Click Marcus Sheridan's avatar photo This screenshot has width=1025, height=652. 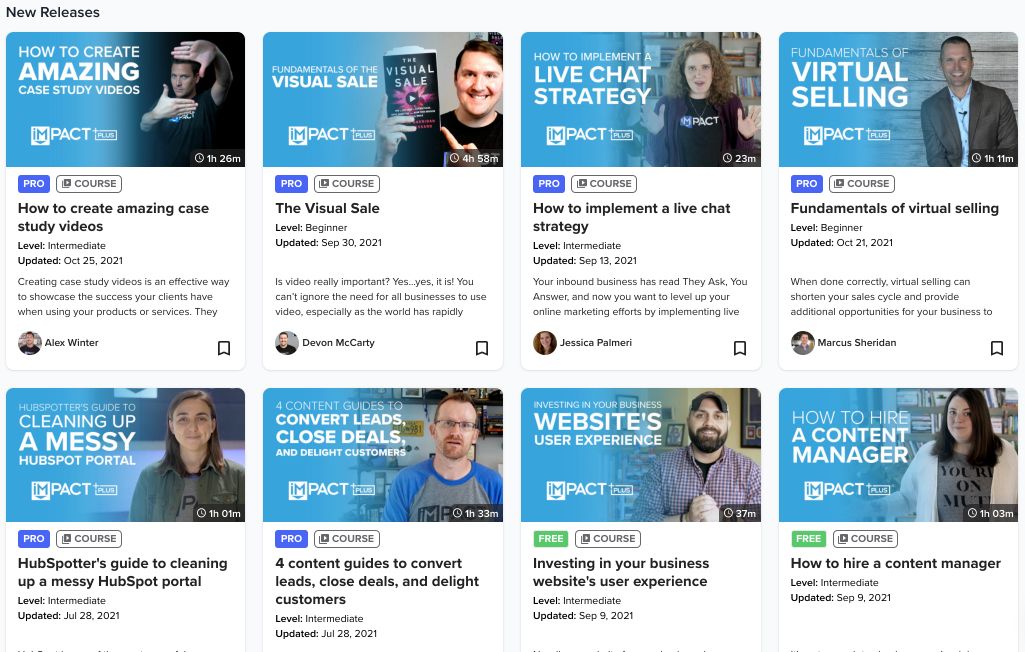(802, 343)
